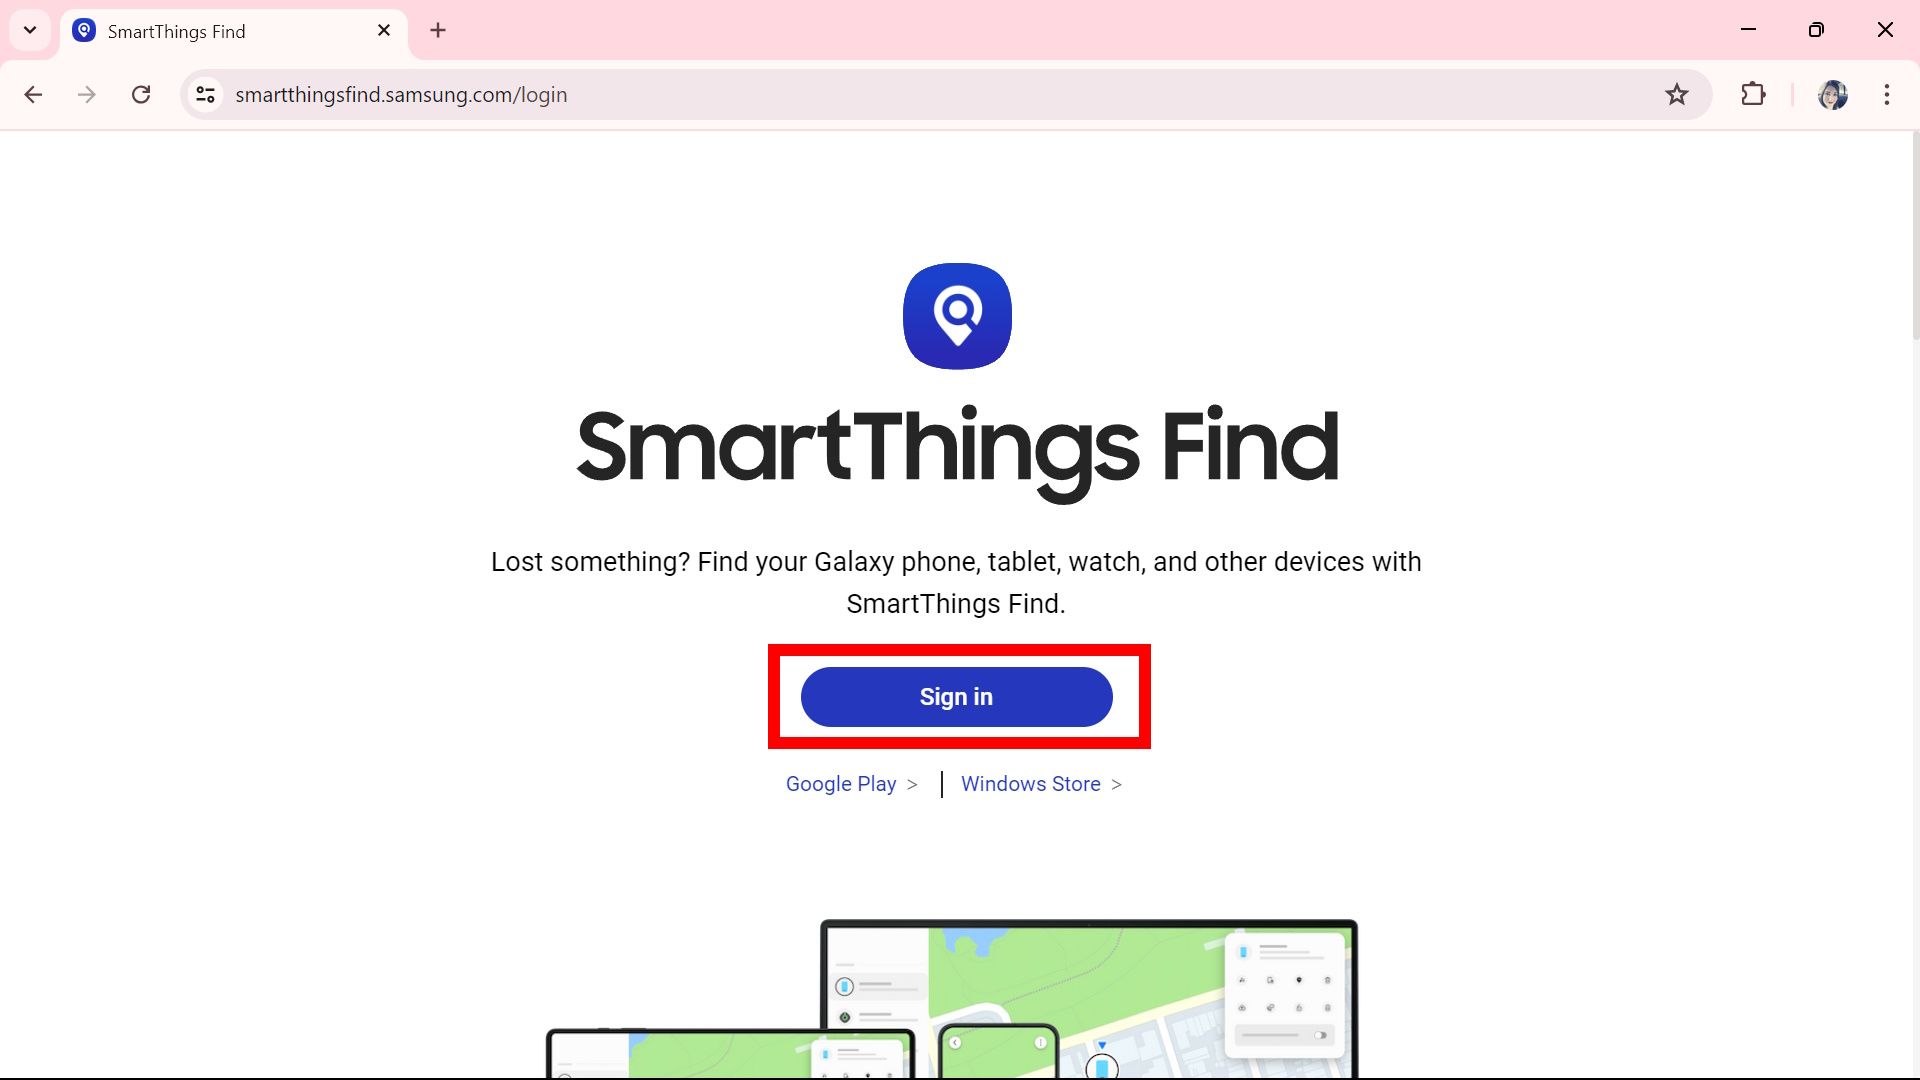Image resolution: width=1920 pixels, height=1080 pixels.
Task: Click the Chrome profile avatar icon
Action: pos(1833,94)
